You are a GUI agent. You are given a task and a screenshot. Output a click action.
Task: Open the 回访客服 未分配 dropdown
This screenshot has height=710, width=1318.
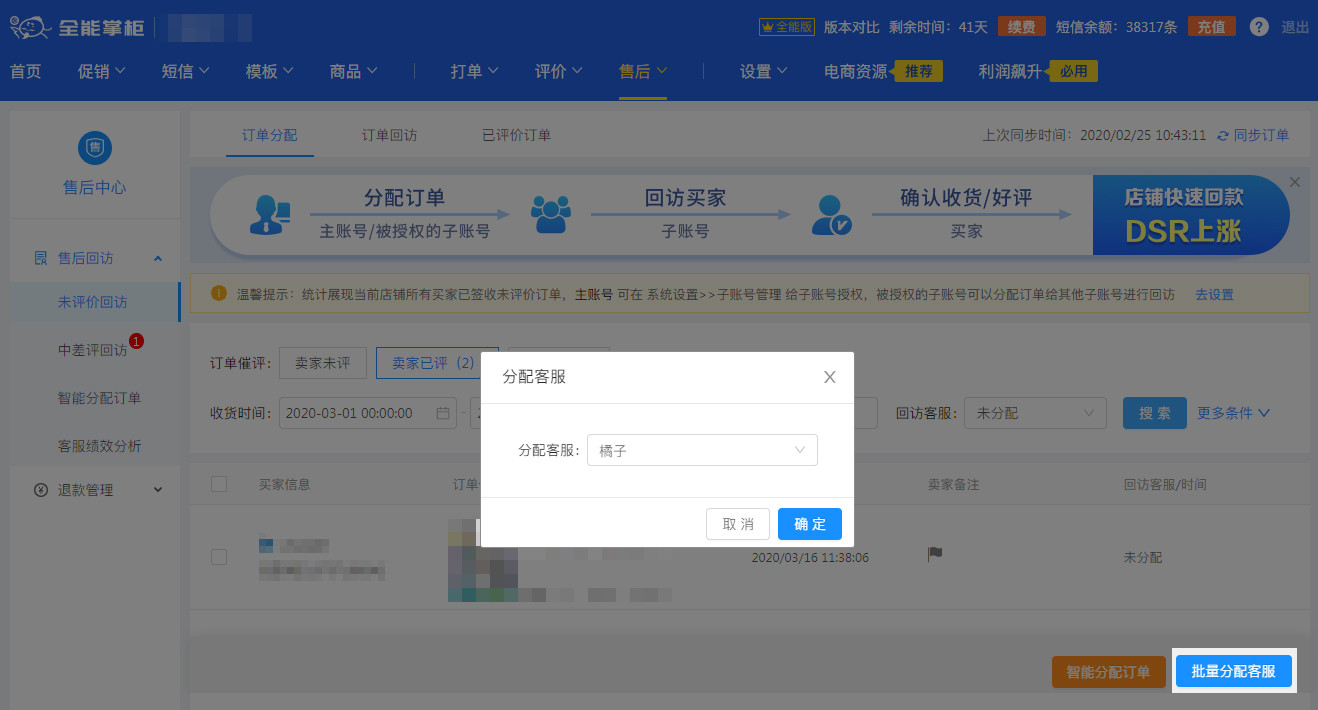point(1035,413)
